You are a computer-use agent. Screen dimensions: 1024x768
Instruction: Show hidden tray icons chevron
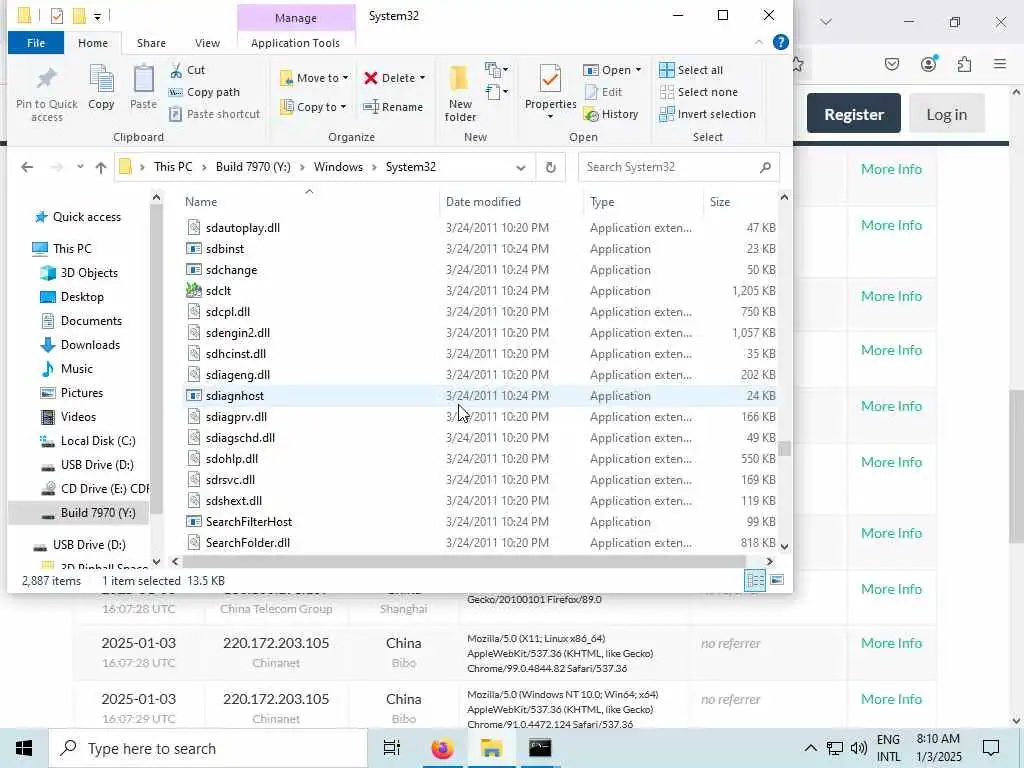(x=810, y=748)
